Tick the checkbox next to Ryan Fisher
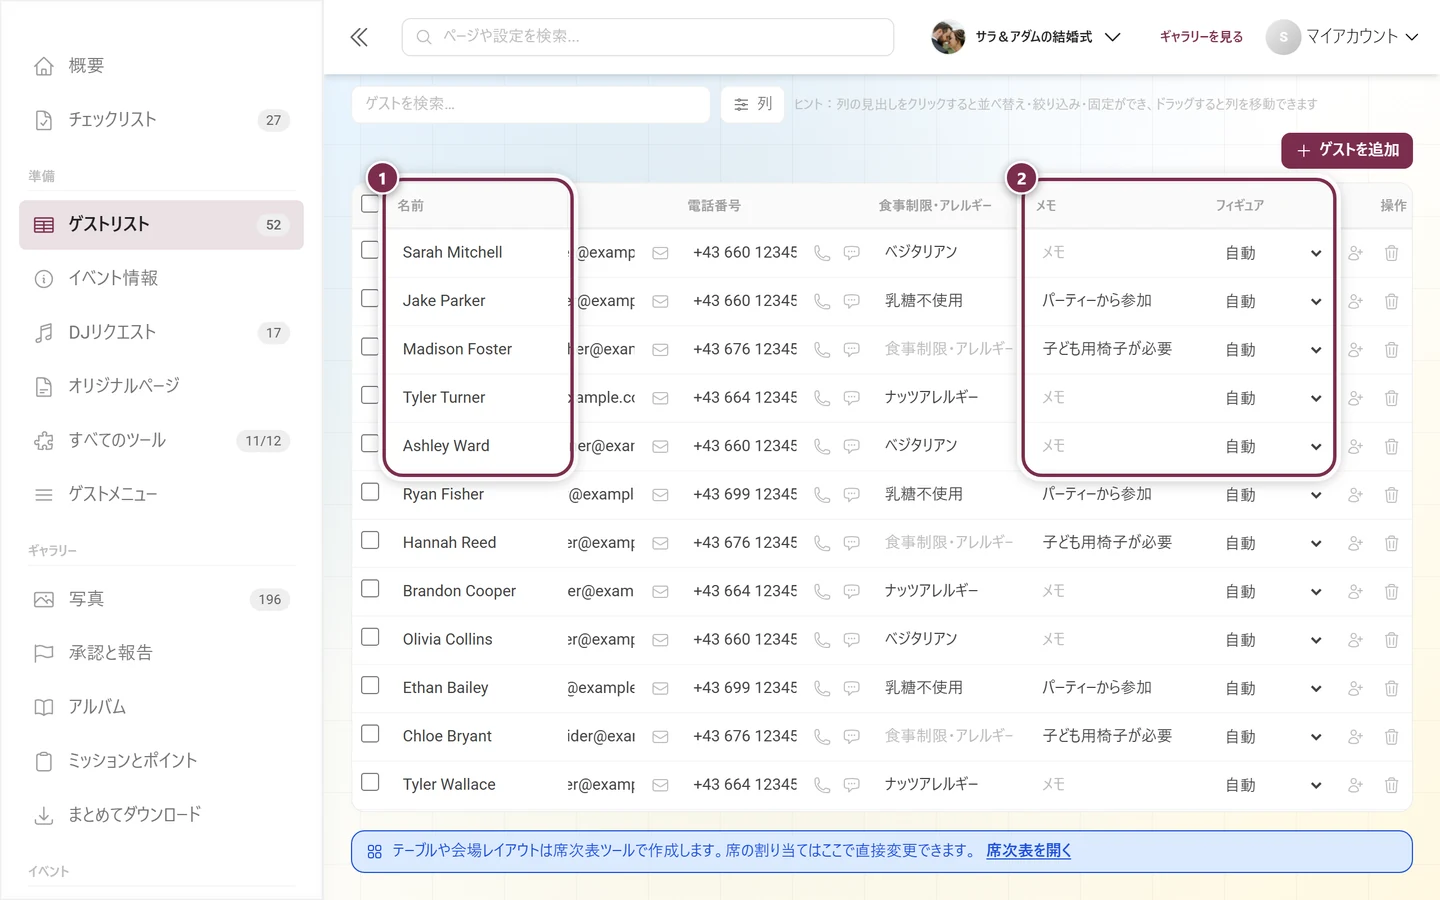This screenshot has width=1440, height=900. click(x=370, y=492)
